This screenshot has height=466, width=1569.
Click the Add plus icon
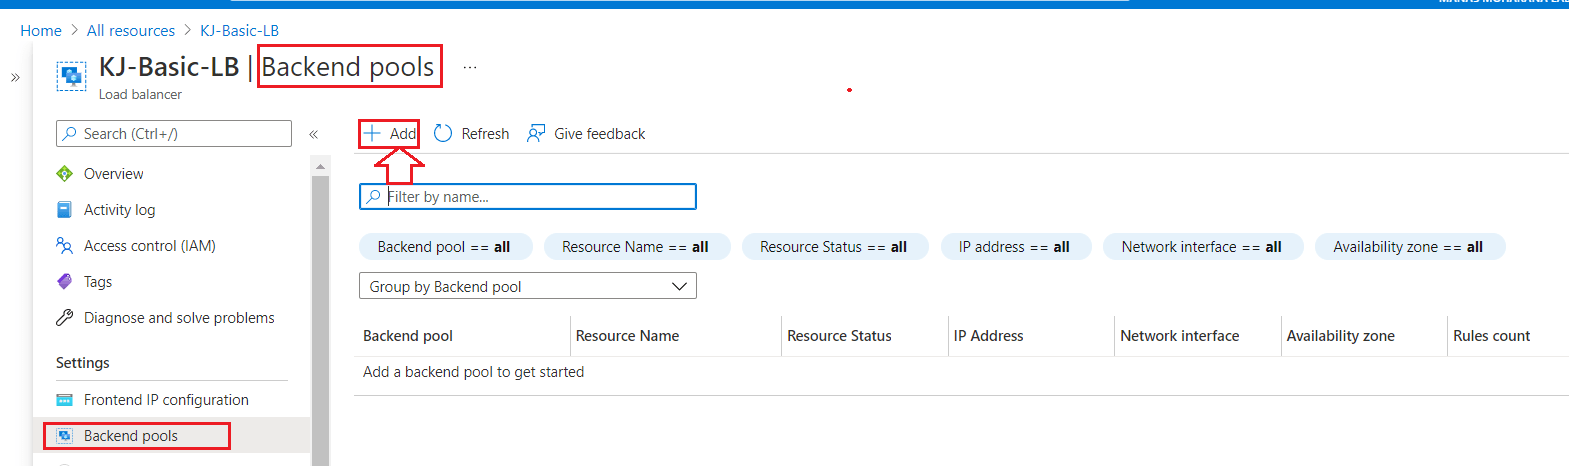coord(372,133)
